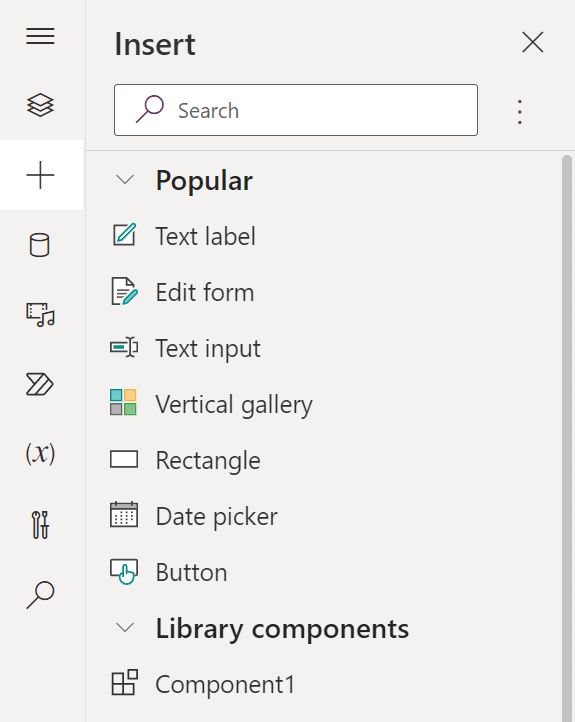Viewport: 575px width, 722px height.
Task: Open the Tree view layers icon
Action: 41,105
